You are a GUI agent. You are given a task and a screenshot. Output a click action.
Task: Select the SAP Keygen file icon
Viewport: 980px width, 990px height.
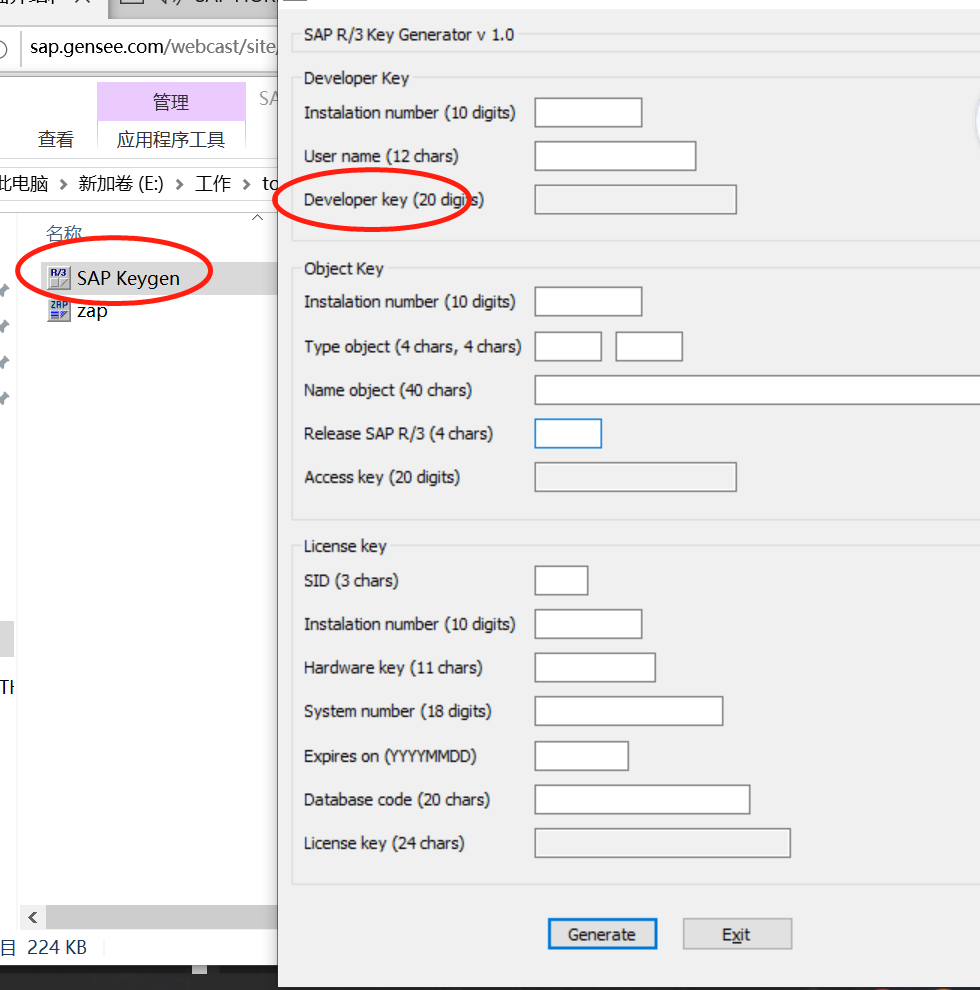59,278
